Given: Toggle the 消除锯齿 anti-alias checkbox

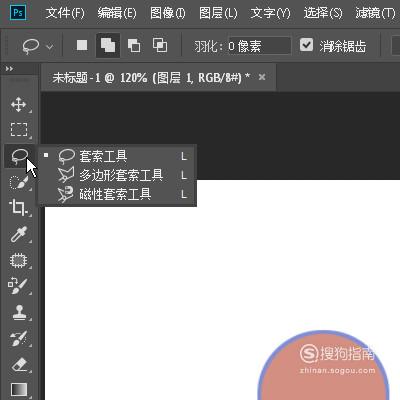Looking at the screenshot, I should pos(306,45).
